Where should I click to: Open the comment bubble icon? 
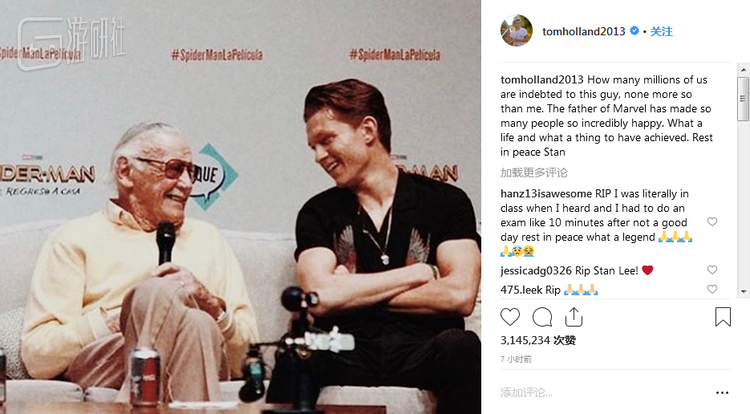[542, 317]
